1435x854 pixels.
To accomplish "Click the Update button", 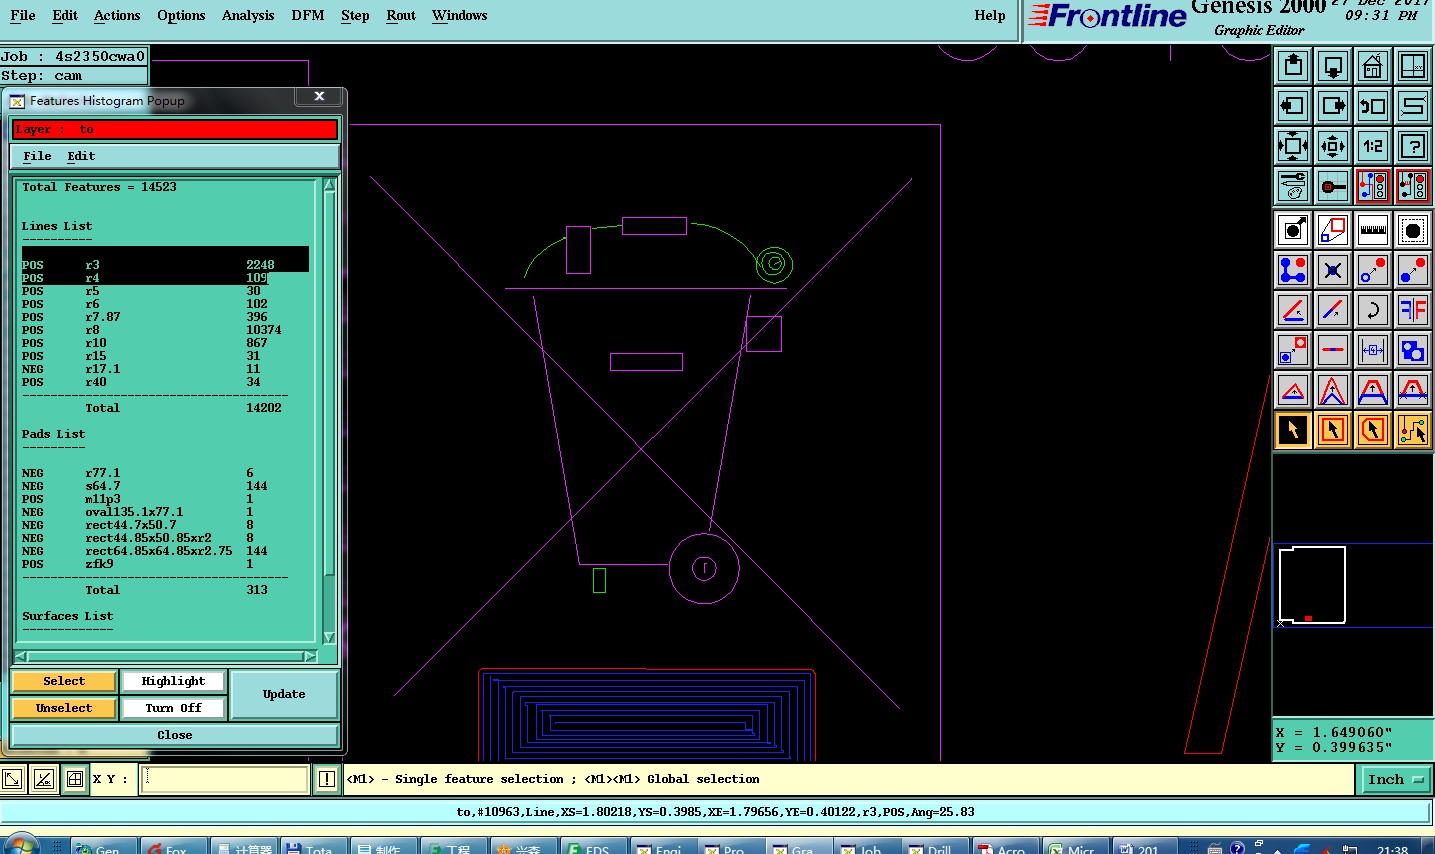I will tap(284, 694).
